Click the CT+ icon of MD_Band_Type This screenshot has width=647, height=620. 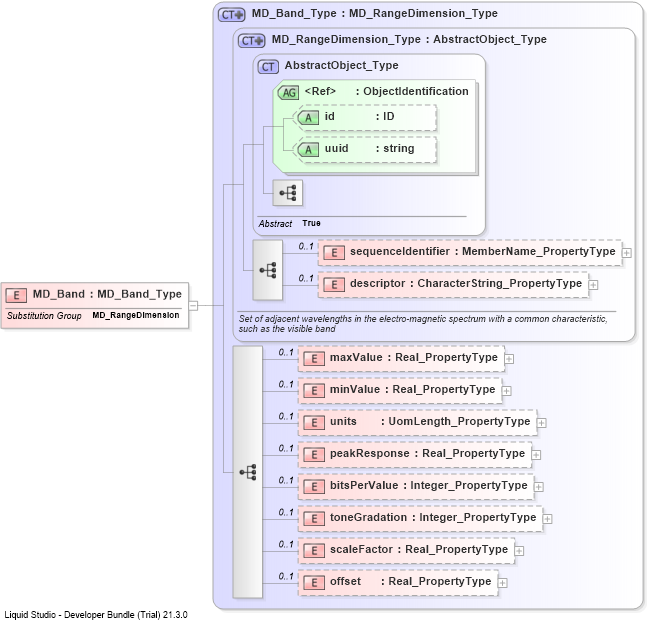point(231,14)
